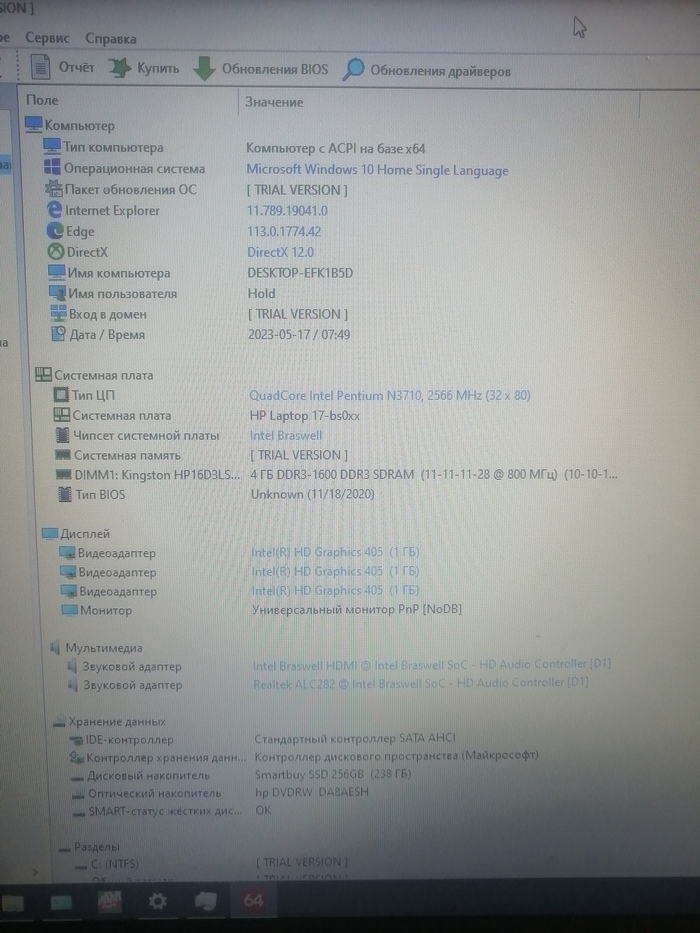Click the Операционная система Windows icon
The width and height of the screenshot is (700, 933).
coord(52,167)
